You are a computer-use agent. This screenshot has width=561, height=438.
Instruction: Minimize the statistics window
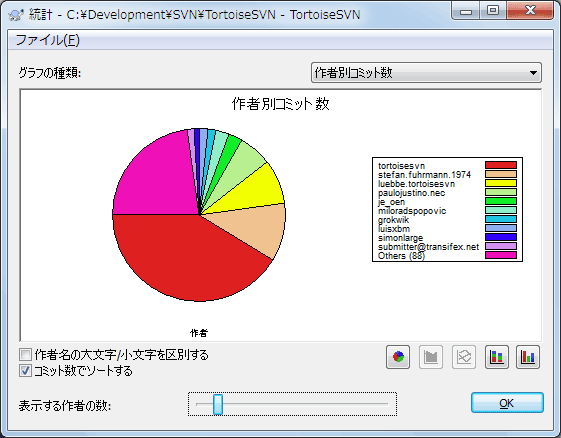coord(465,11)
